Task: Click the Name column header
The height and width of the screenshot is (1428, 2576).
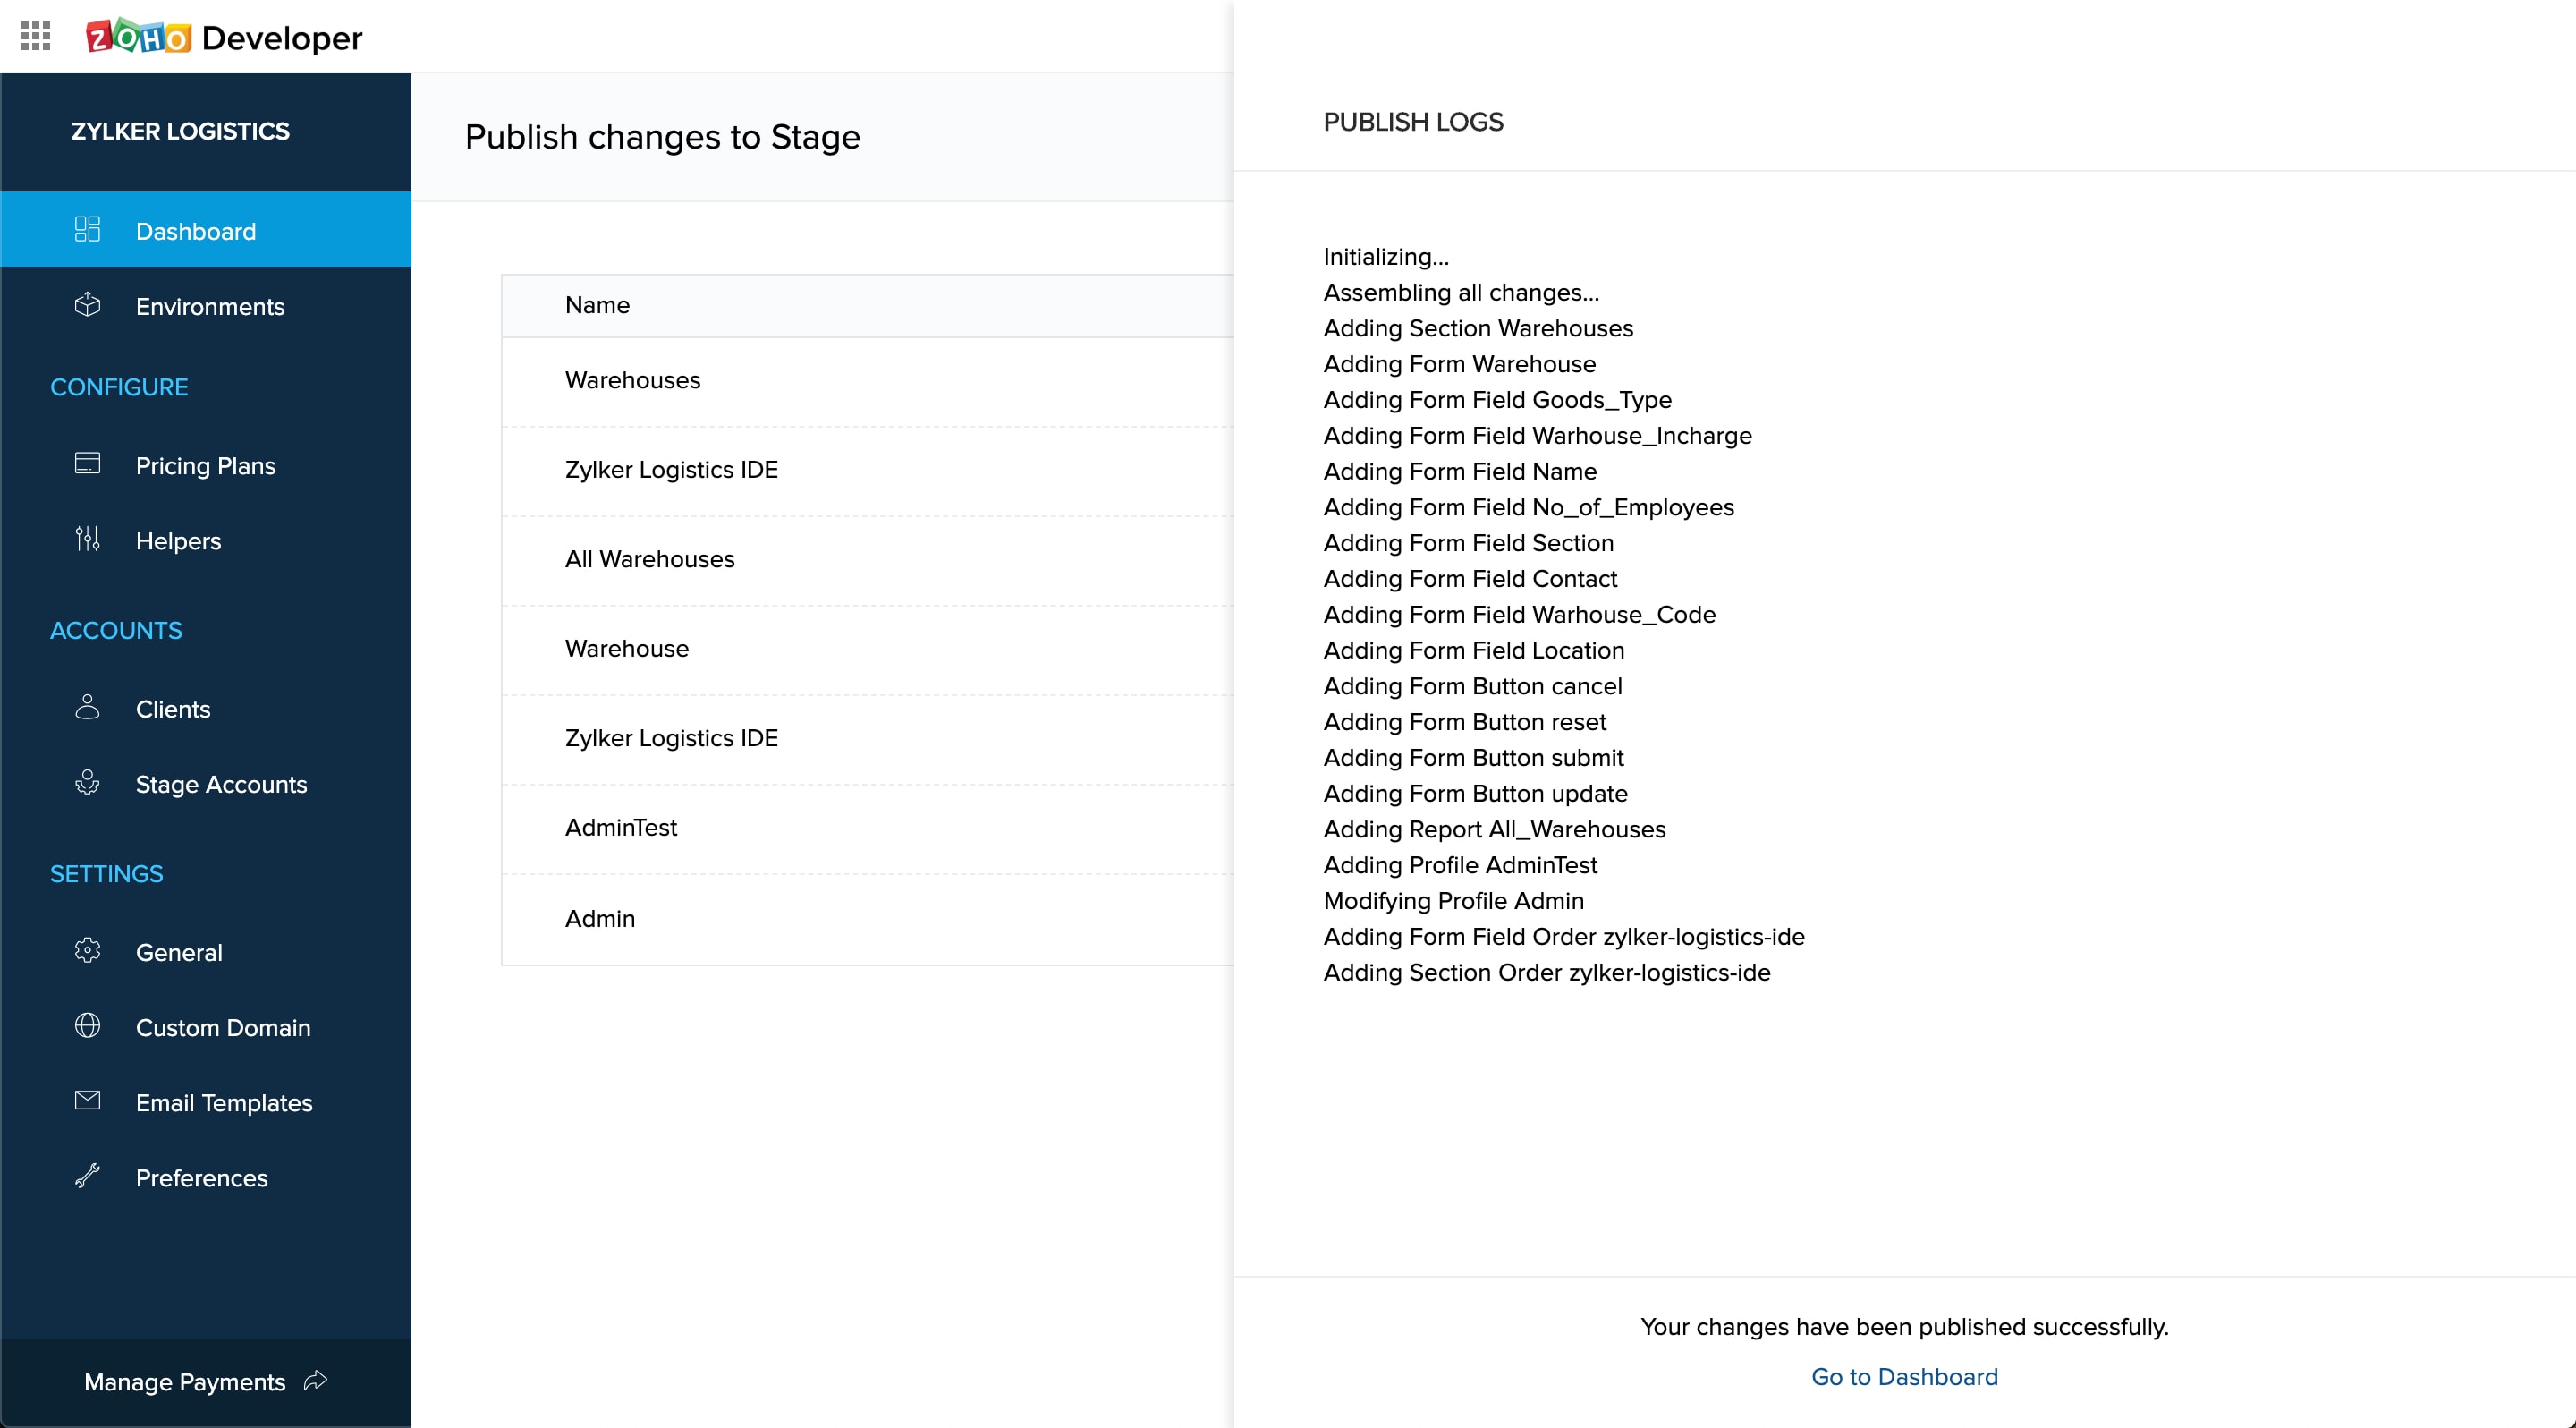Action: coord(597,305)
